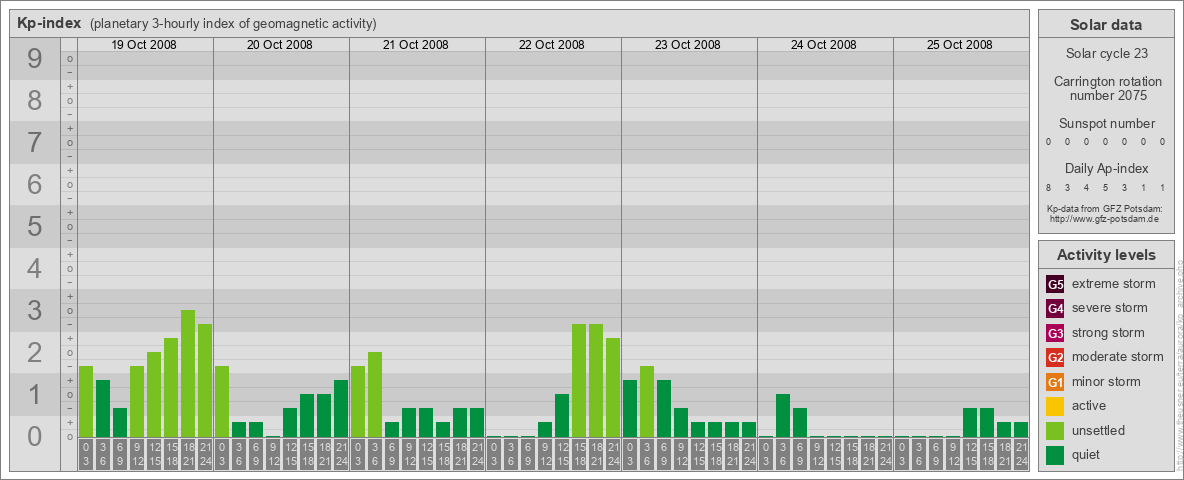Viewport: 1184px width, 480px height.
Task: Click the 24 Oct '9 12' time slot label
Action: (x=816, y=454)
